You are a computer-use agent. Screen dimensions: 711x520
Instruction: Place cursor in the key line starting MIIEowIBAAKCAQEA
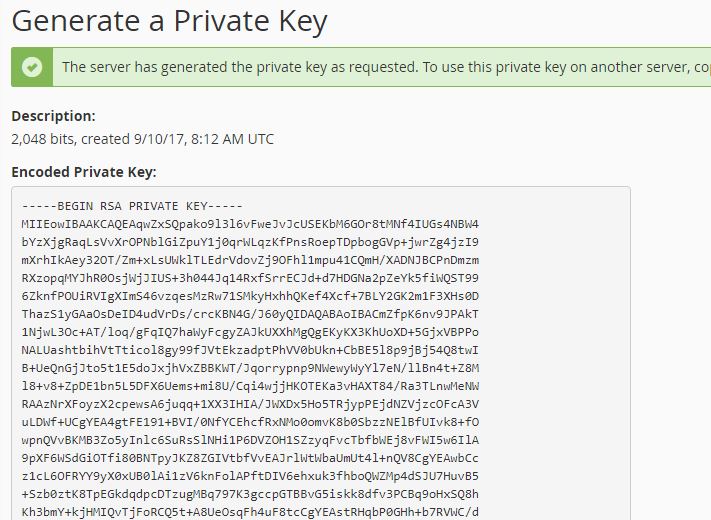point(250,224)
